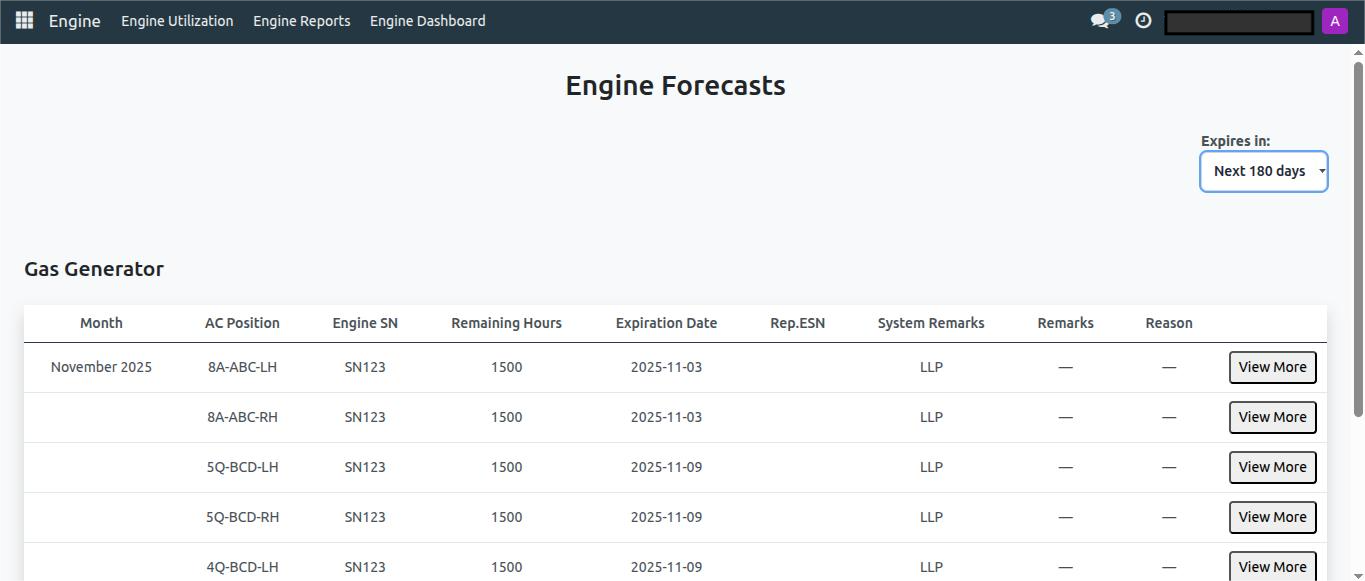Click the System Remarks column header

click(x=931, y=323)
